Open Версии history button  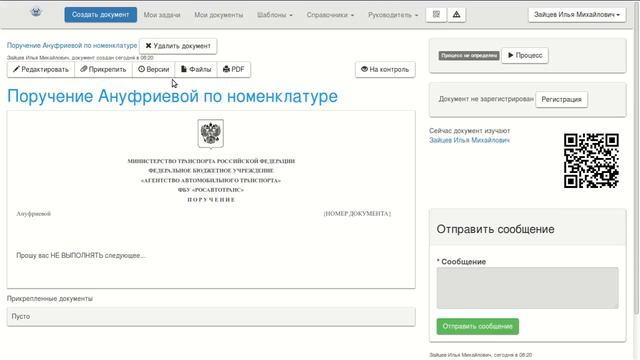click(x=153, y=69)
